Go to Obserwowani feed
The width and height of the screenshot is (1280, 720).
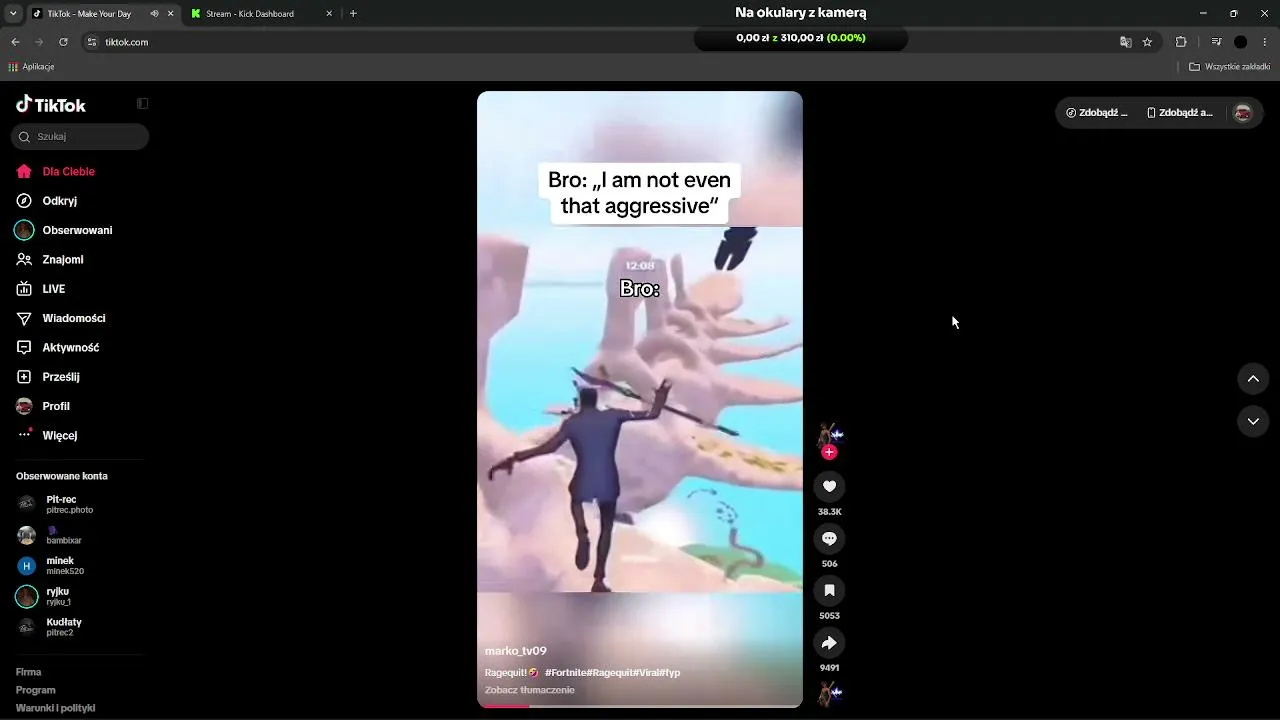(x=64, y=230)
